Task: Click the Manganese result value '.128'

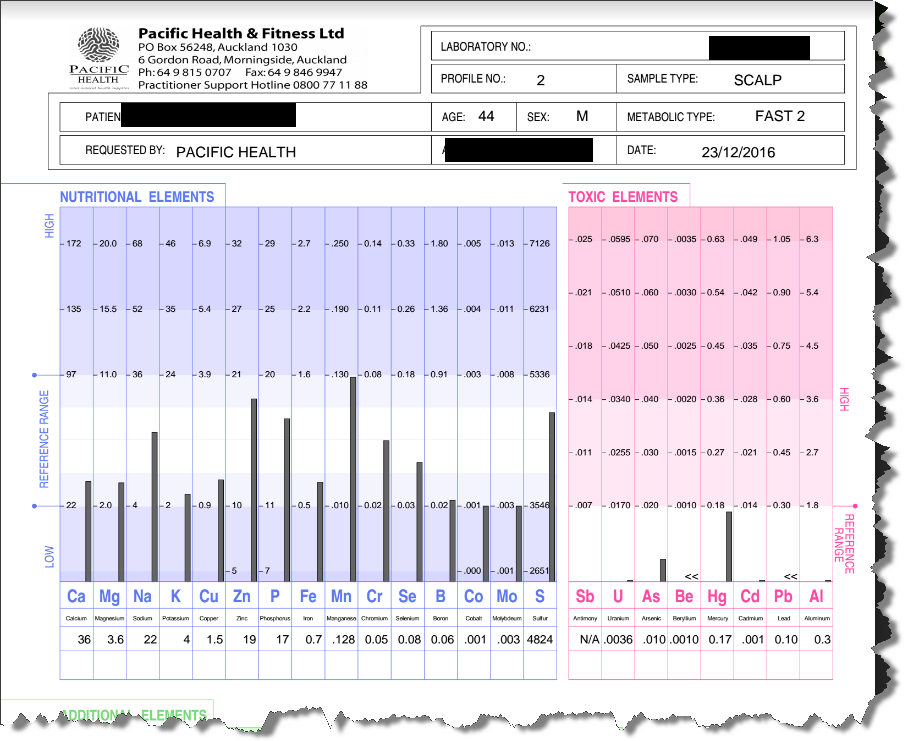Action: tap(343, 639)
